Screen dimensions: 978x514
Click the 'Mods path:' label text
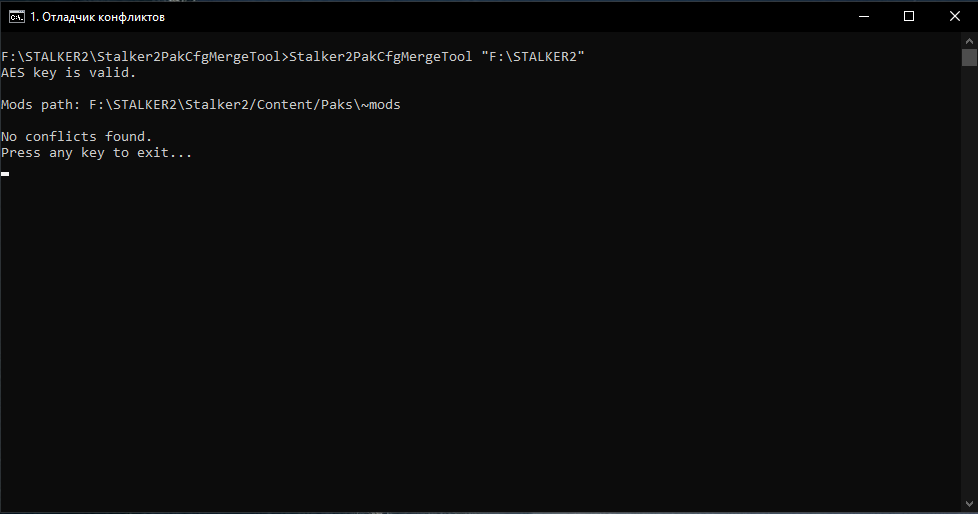coord(41,104)
